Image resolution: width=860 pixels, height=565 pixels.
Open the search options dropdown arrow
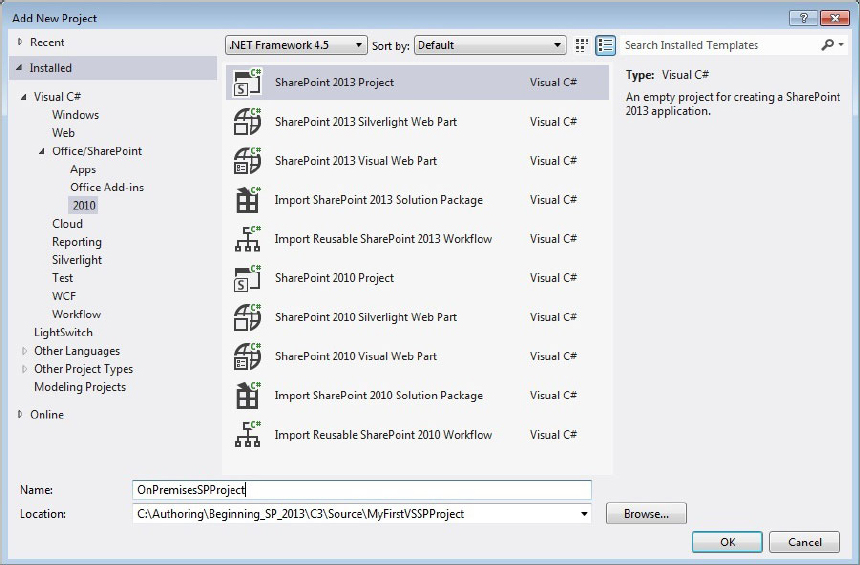tap(841, 45)
